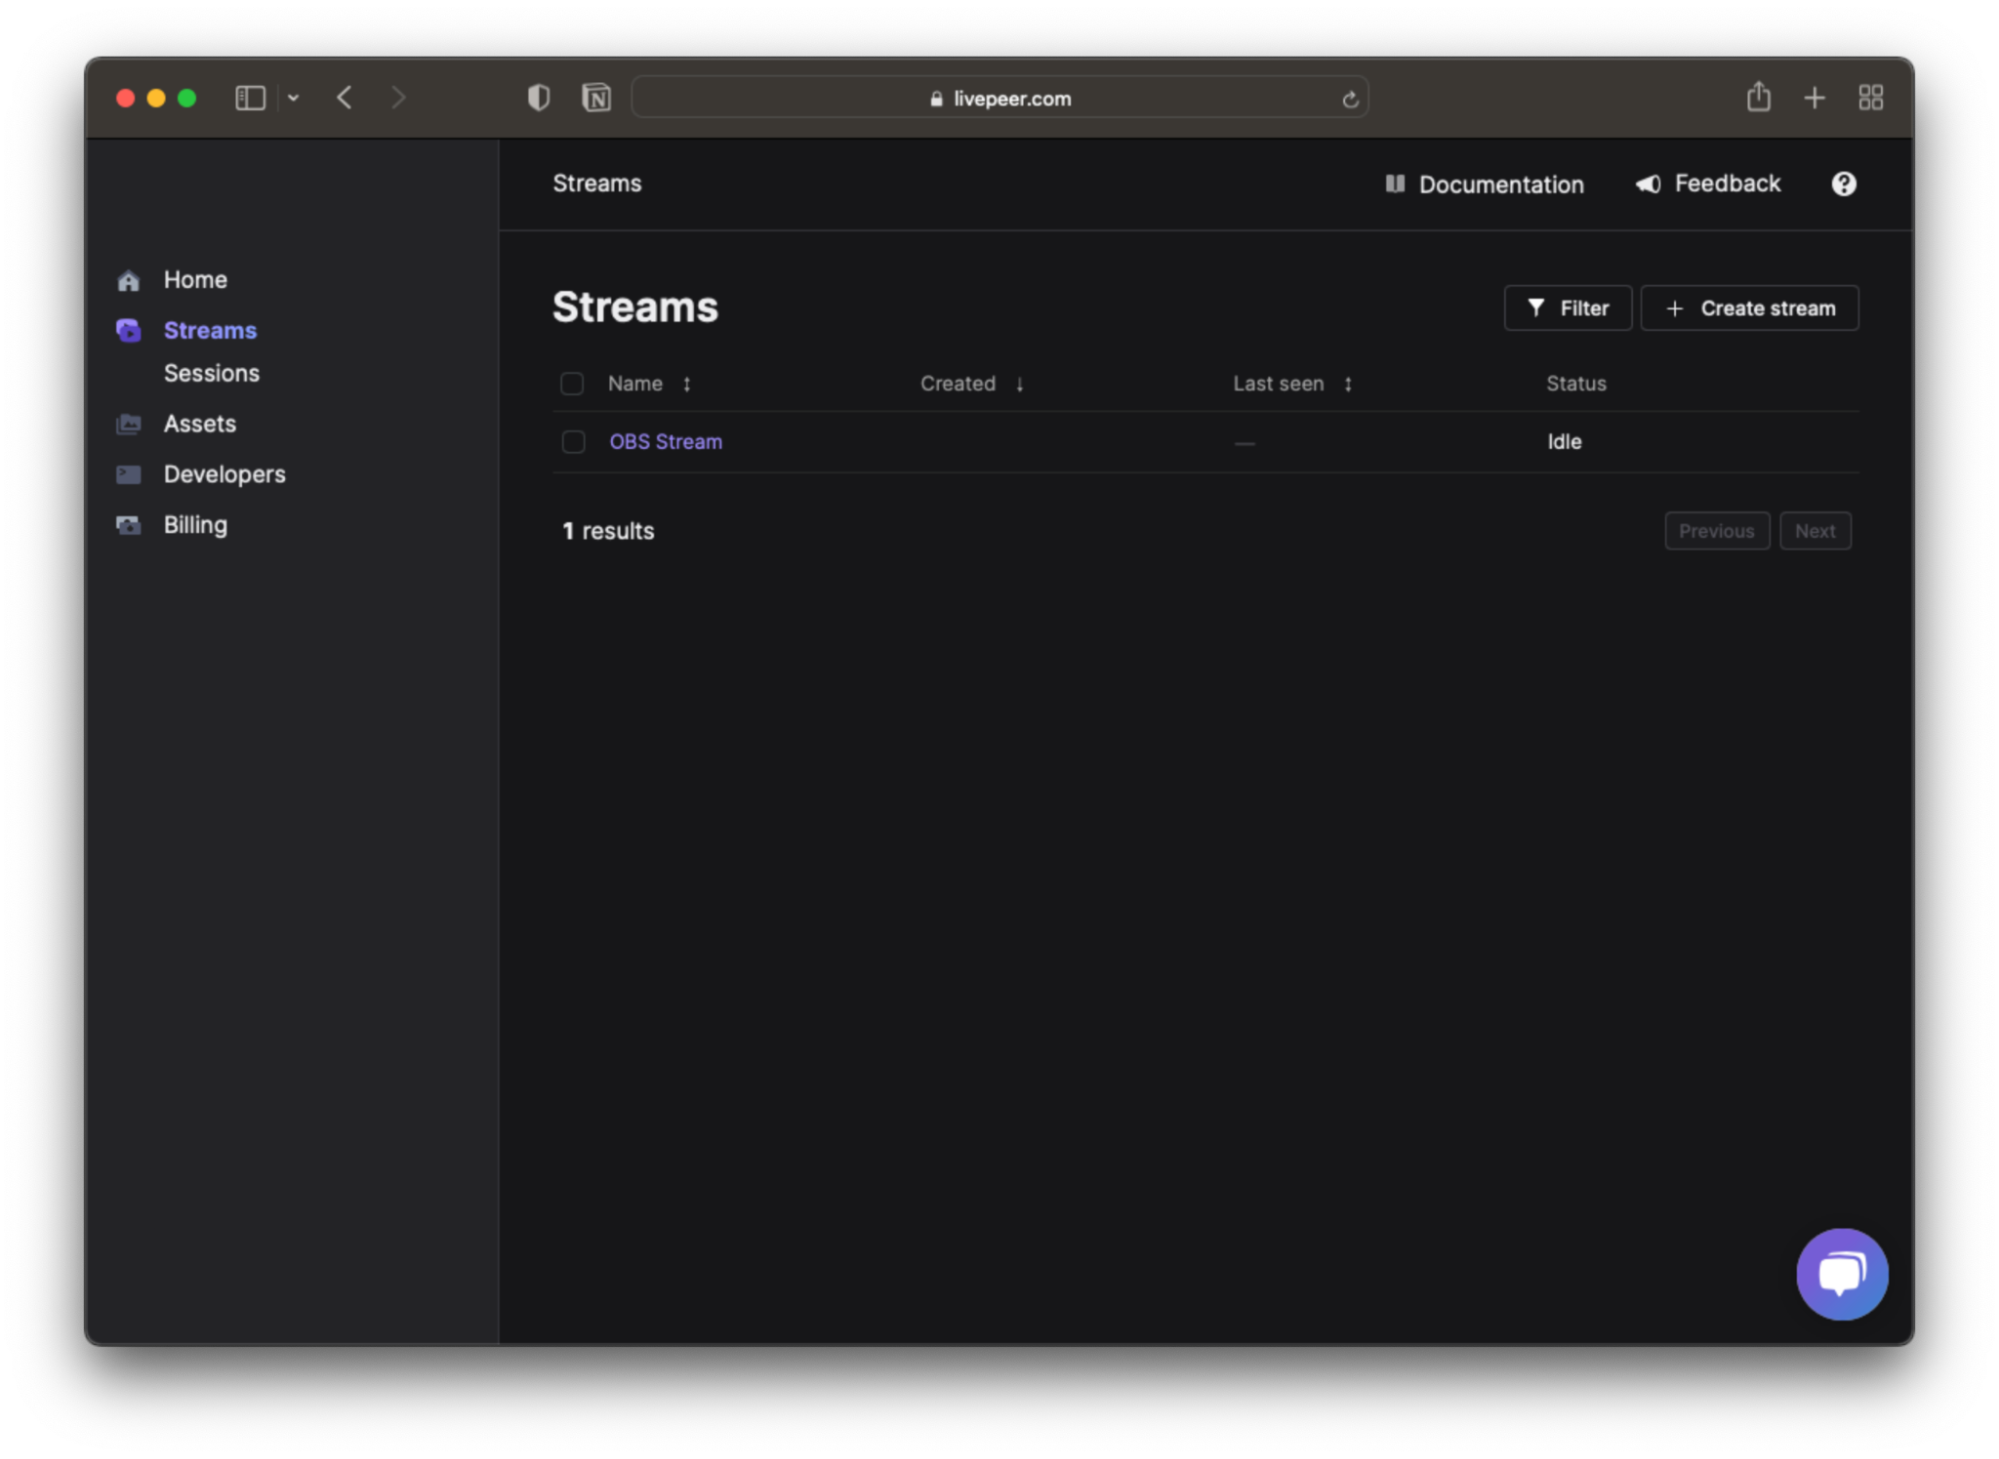Screen dimensions: 1999x1459
Task: Click the Notion extension icon
Action: pos(596,98)
